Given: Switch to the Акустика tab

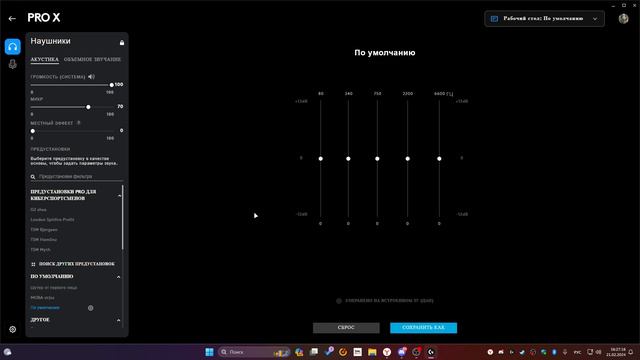Looking at the screenshot, I should (x=44, y=60).
